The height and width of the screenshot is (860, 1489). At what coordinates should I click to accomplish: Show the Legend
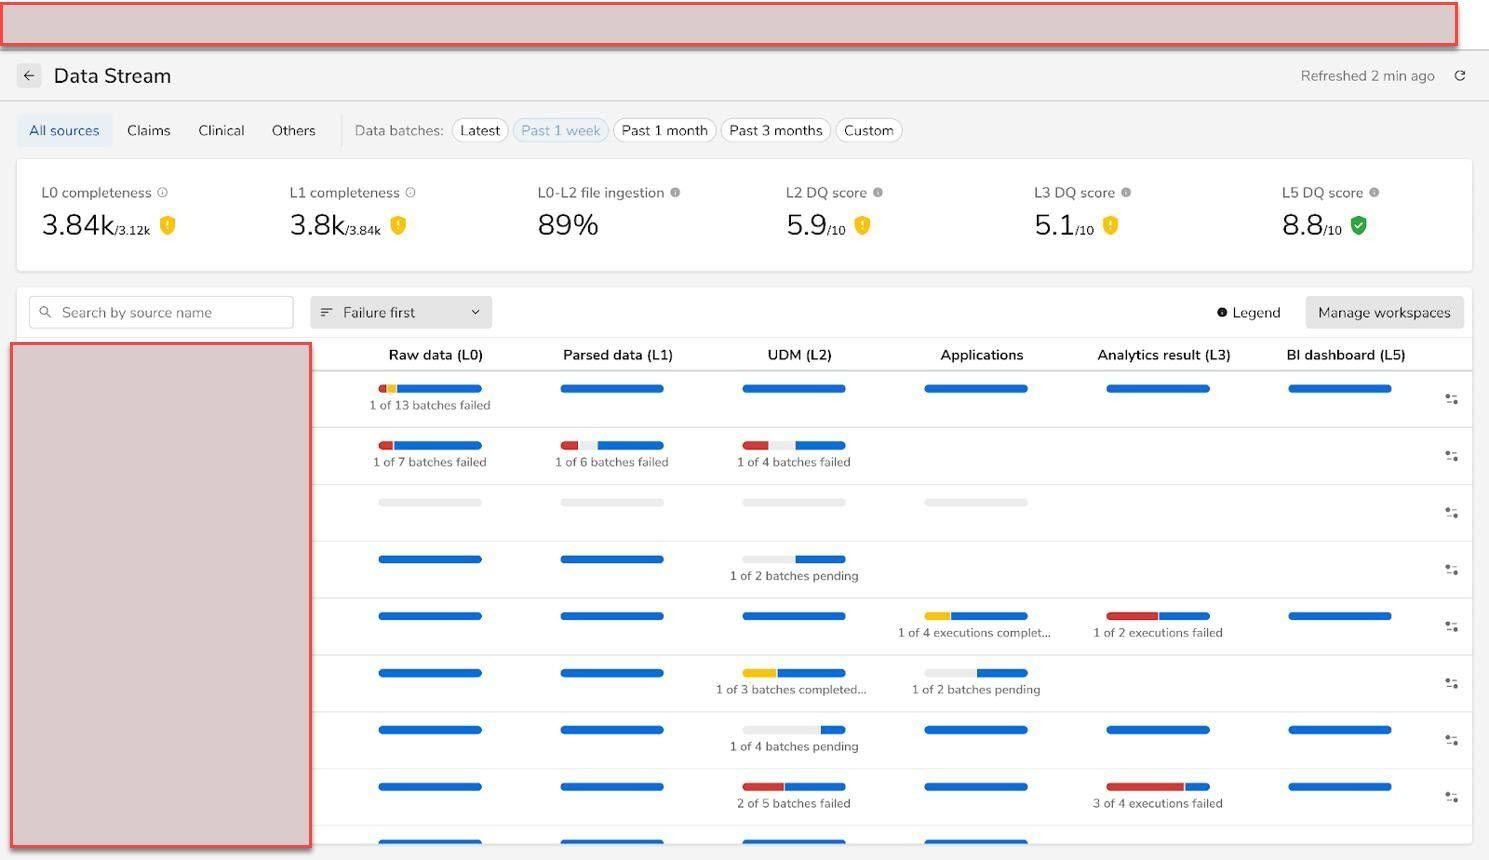[x=1248, y=313]
